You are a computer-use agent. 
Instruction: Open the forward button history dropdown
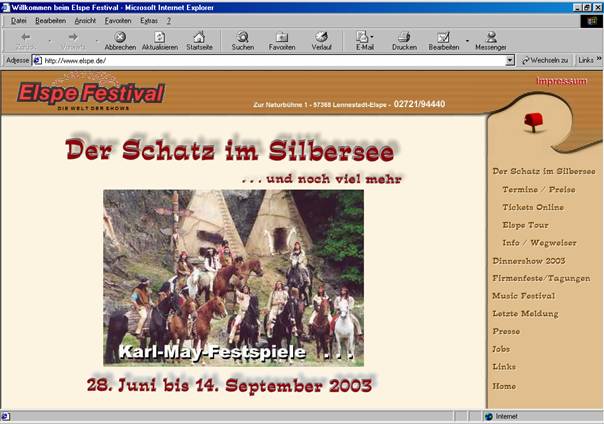97,40
